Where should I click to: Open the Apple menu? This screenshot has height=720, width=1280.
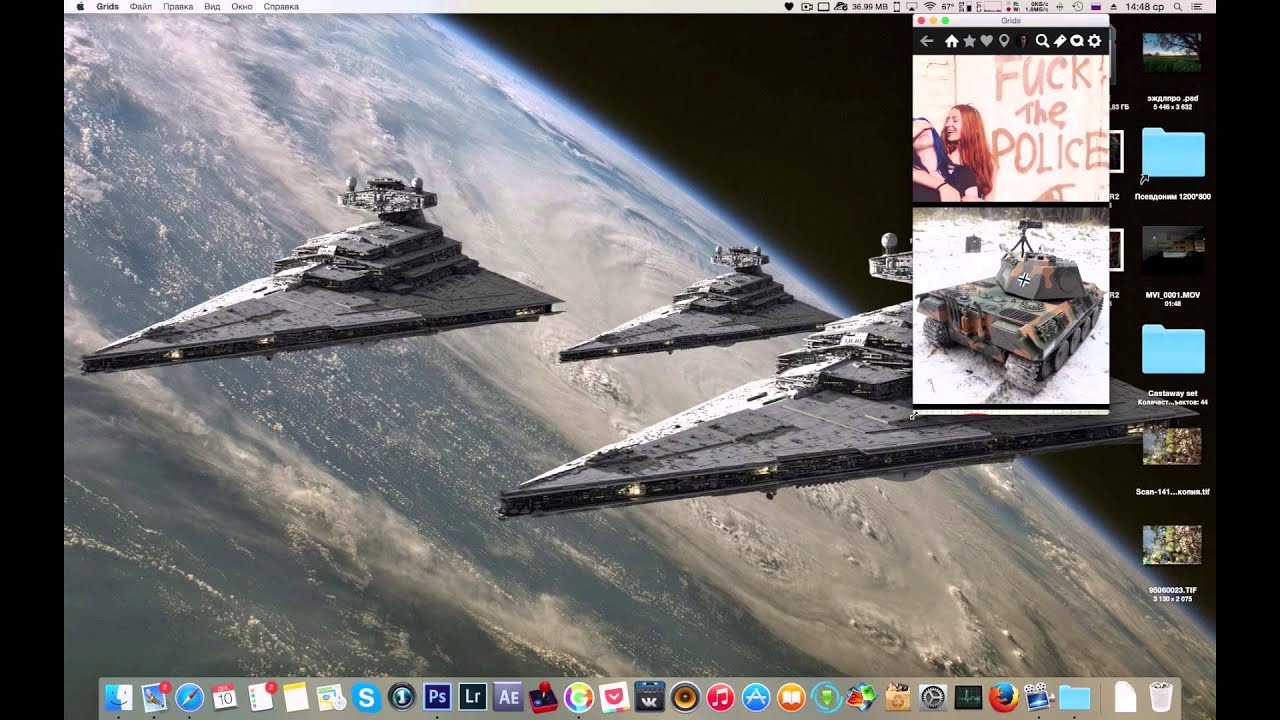click(x=80, y=6)
